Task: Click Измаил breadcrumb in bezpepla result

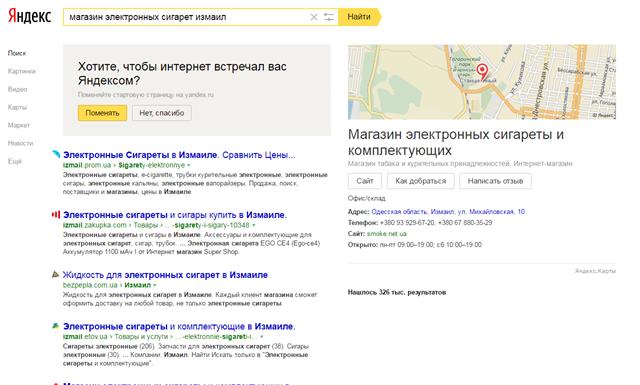Action: pyautogui.click(x=138, y=285)
